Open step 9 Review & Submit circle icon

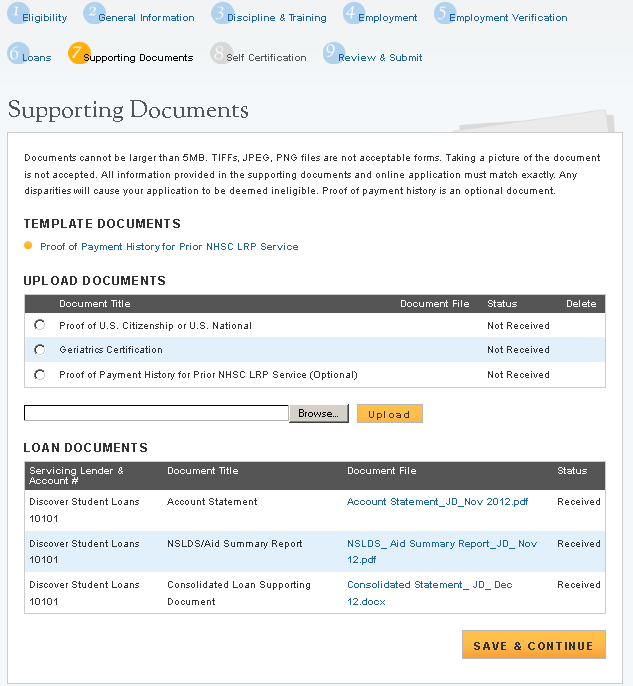(x=334, y=53)
